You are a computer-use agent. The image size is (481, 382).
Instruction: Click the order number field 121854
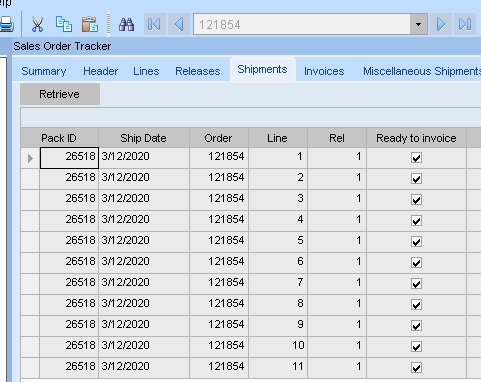point(302,24)
